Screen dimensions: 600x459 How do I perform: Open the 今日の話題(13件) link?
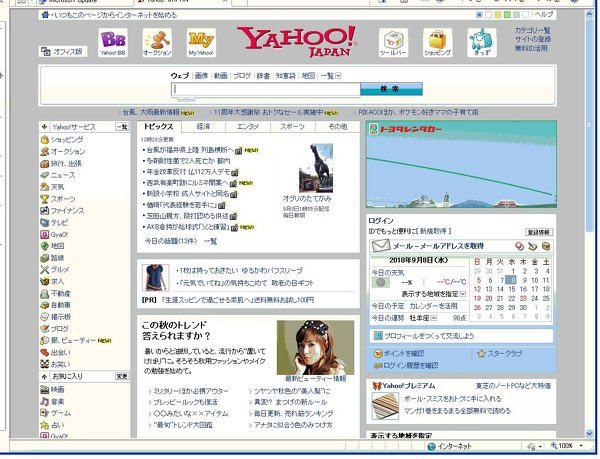[x=171, y=241]
